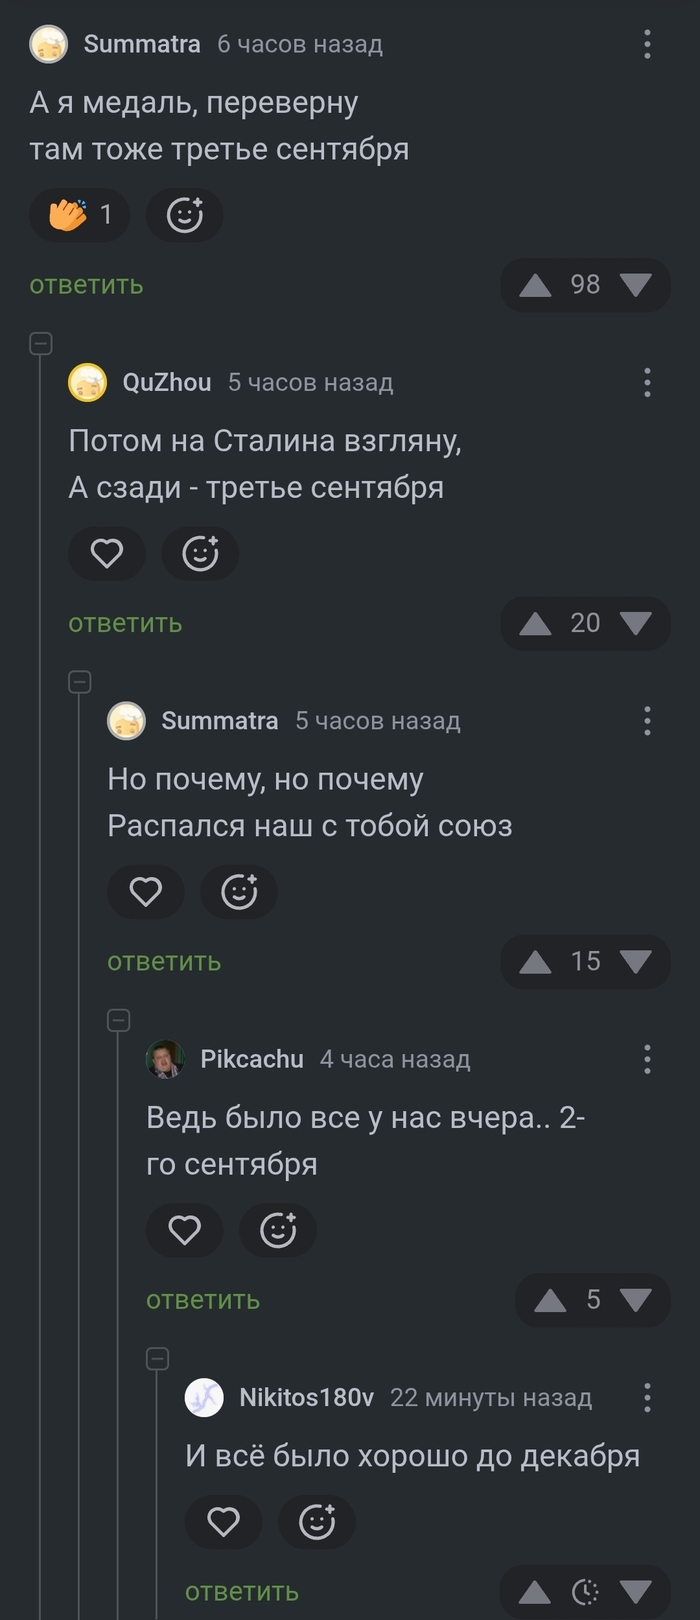Upvote QuZhou's comment about Stalin
The height and width of the screenshot is (1620, 700).
click(536, 623)
